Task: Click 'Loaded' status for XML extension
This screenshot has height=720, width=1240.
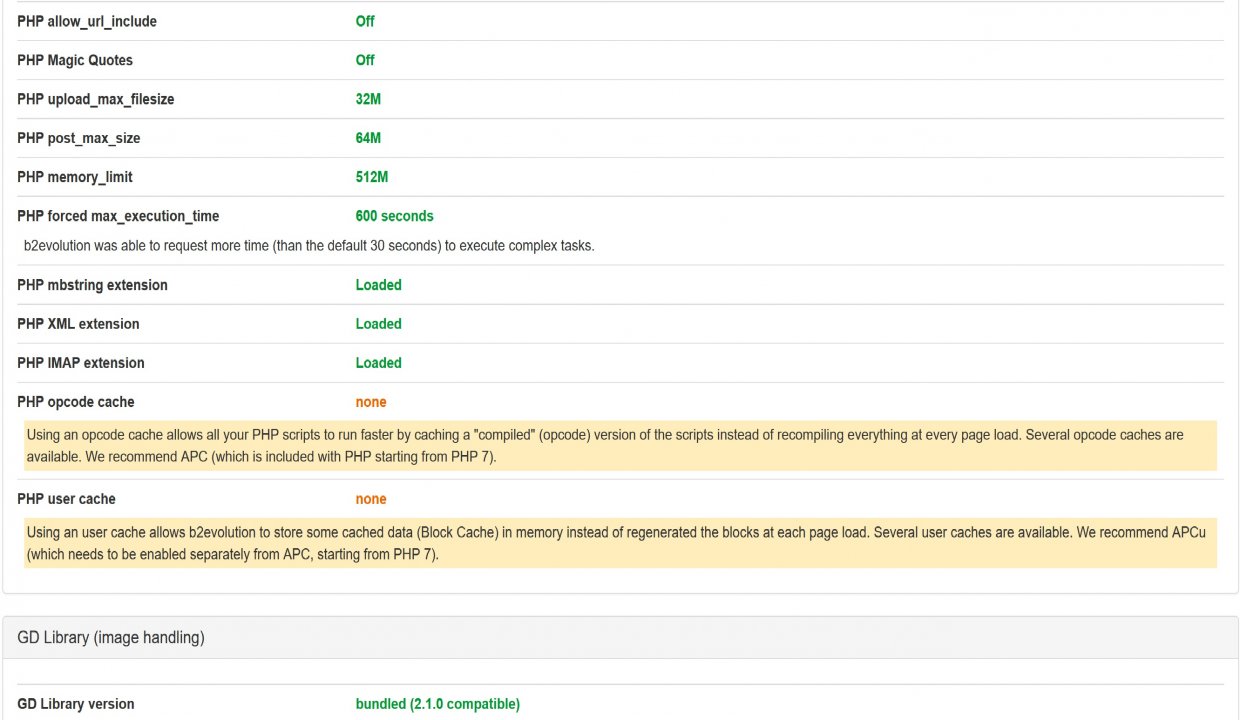Action: [x=379, y=324]
